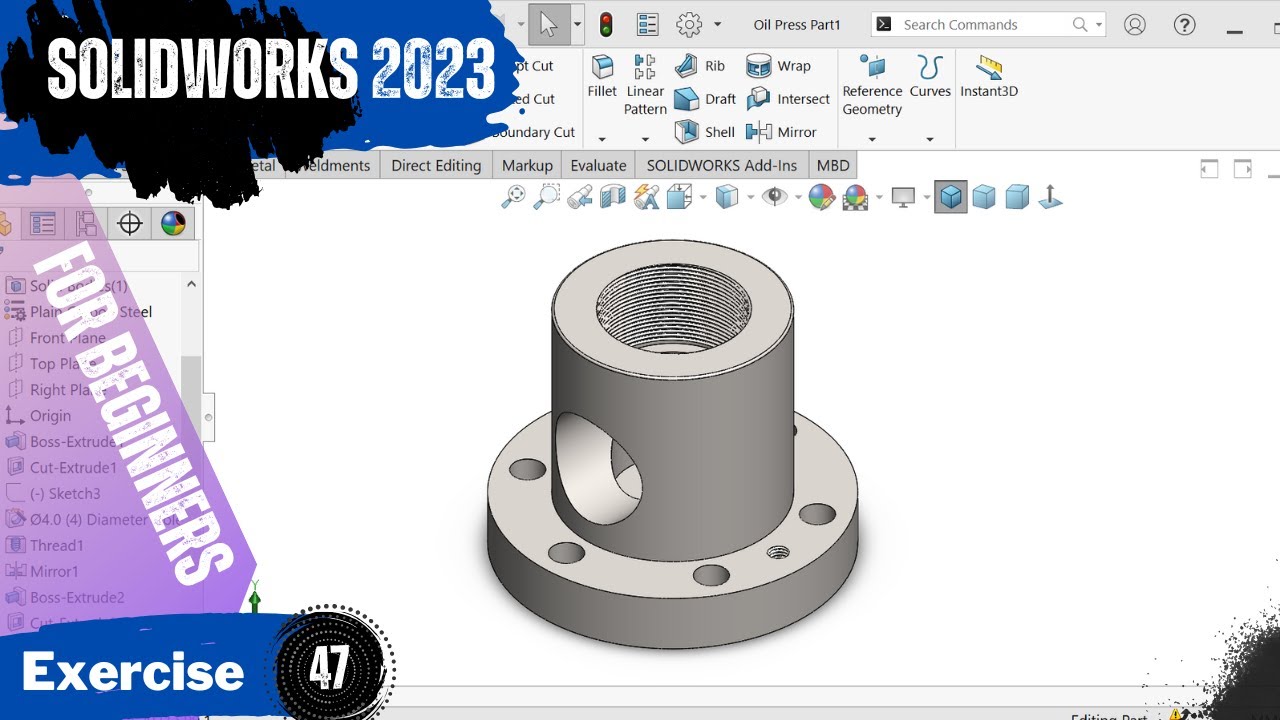Select the Rib feature tool
This screenshot has height=720, width=1280.
pos(700,66)
